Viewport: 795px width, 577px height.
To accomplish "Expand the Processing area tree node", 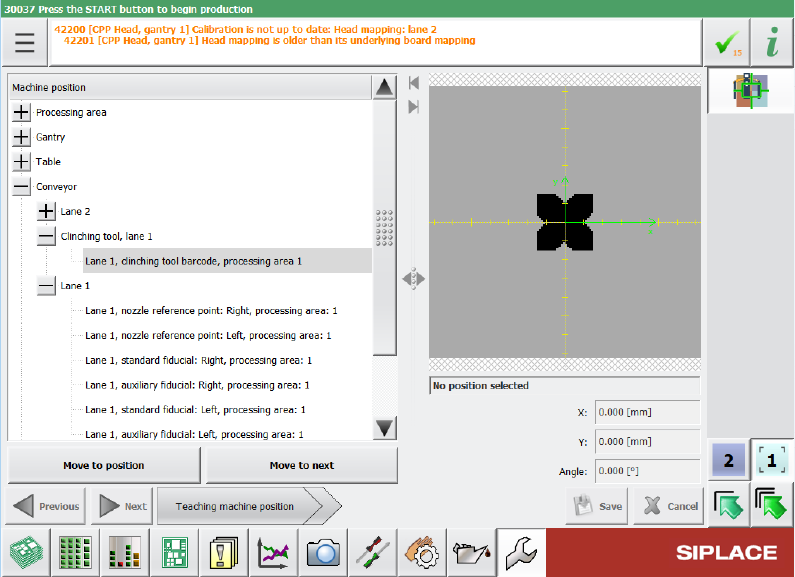I will [22, 113].
